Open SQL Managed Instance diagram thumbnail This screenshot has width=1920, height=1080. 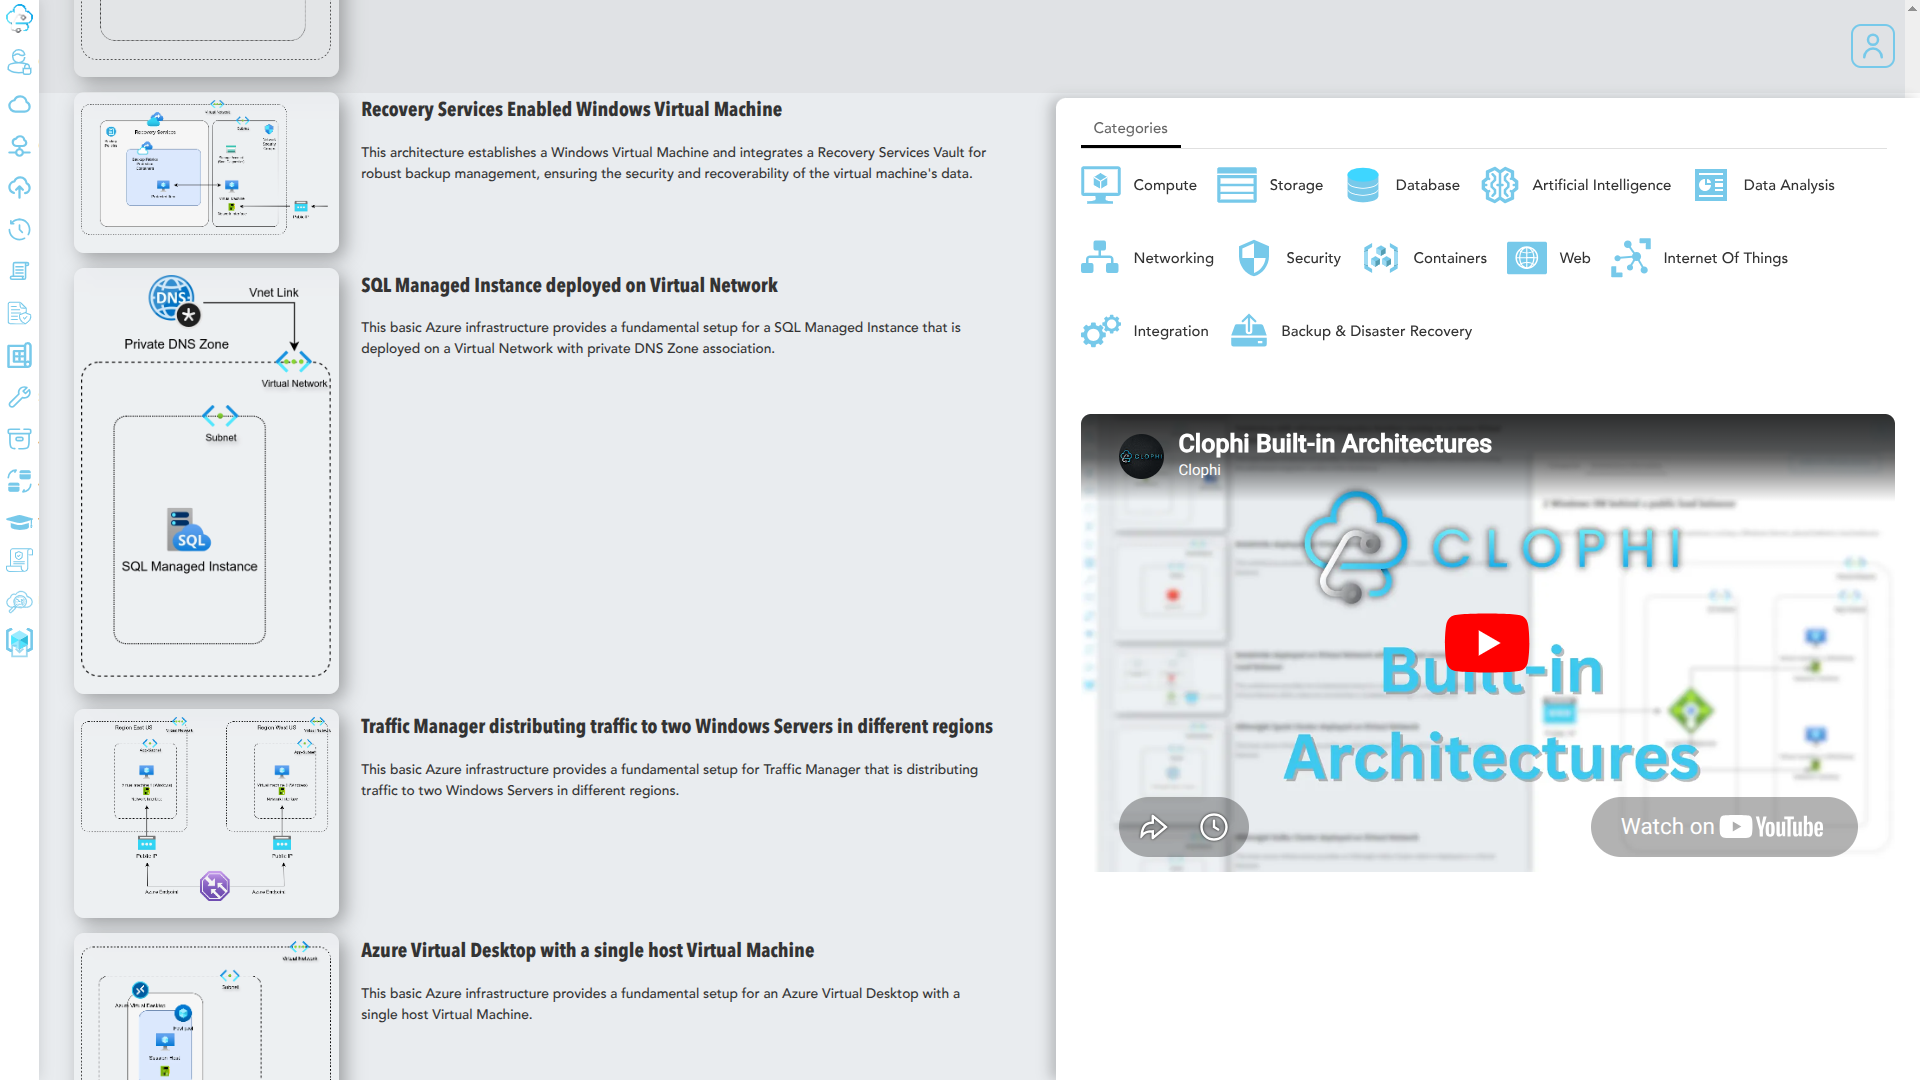click(x=206, y=481)
